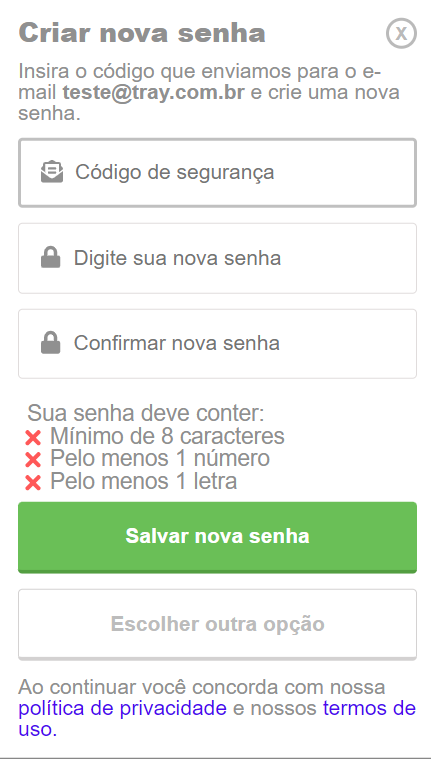Screen dimensions: 431x759
Task: Click the lock icon in Digite sua nova senha
Action: tap(51, 258)
